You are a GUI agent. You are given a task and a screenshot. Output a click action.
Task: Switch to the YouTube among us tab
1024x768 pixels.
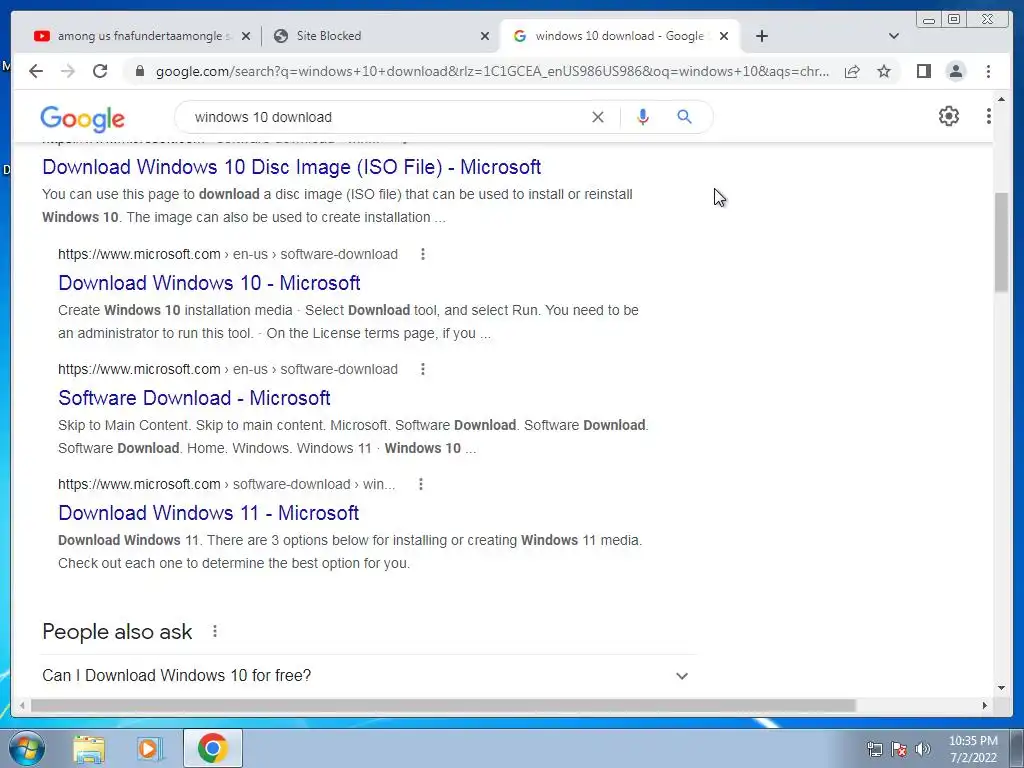[x=133, y=36]
